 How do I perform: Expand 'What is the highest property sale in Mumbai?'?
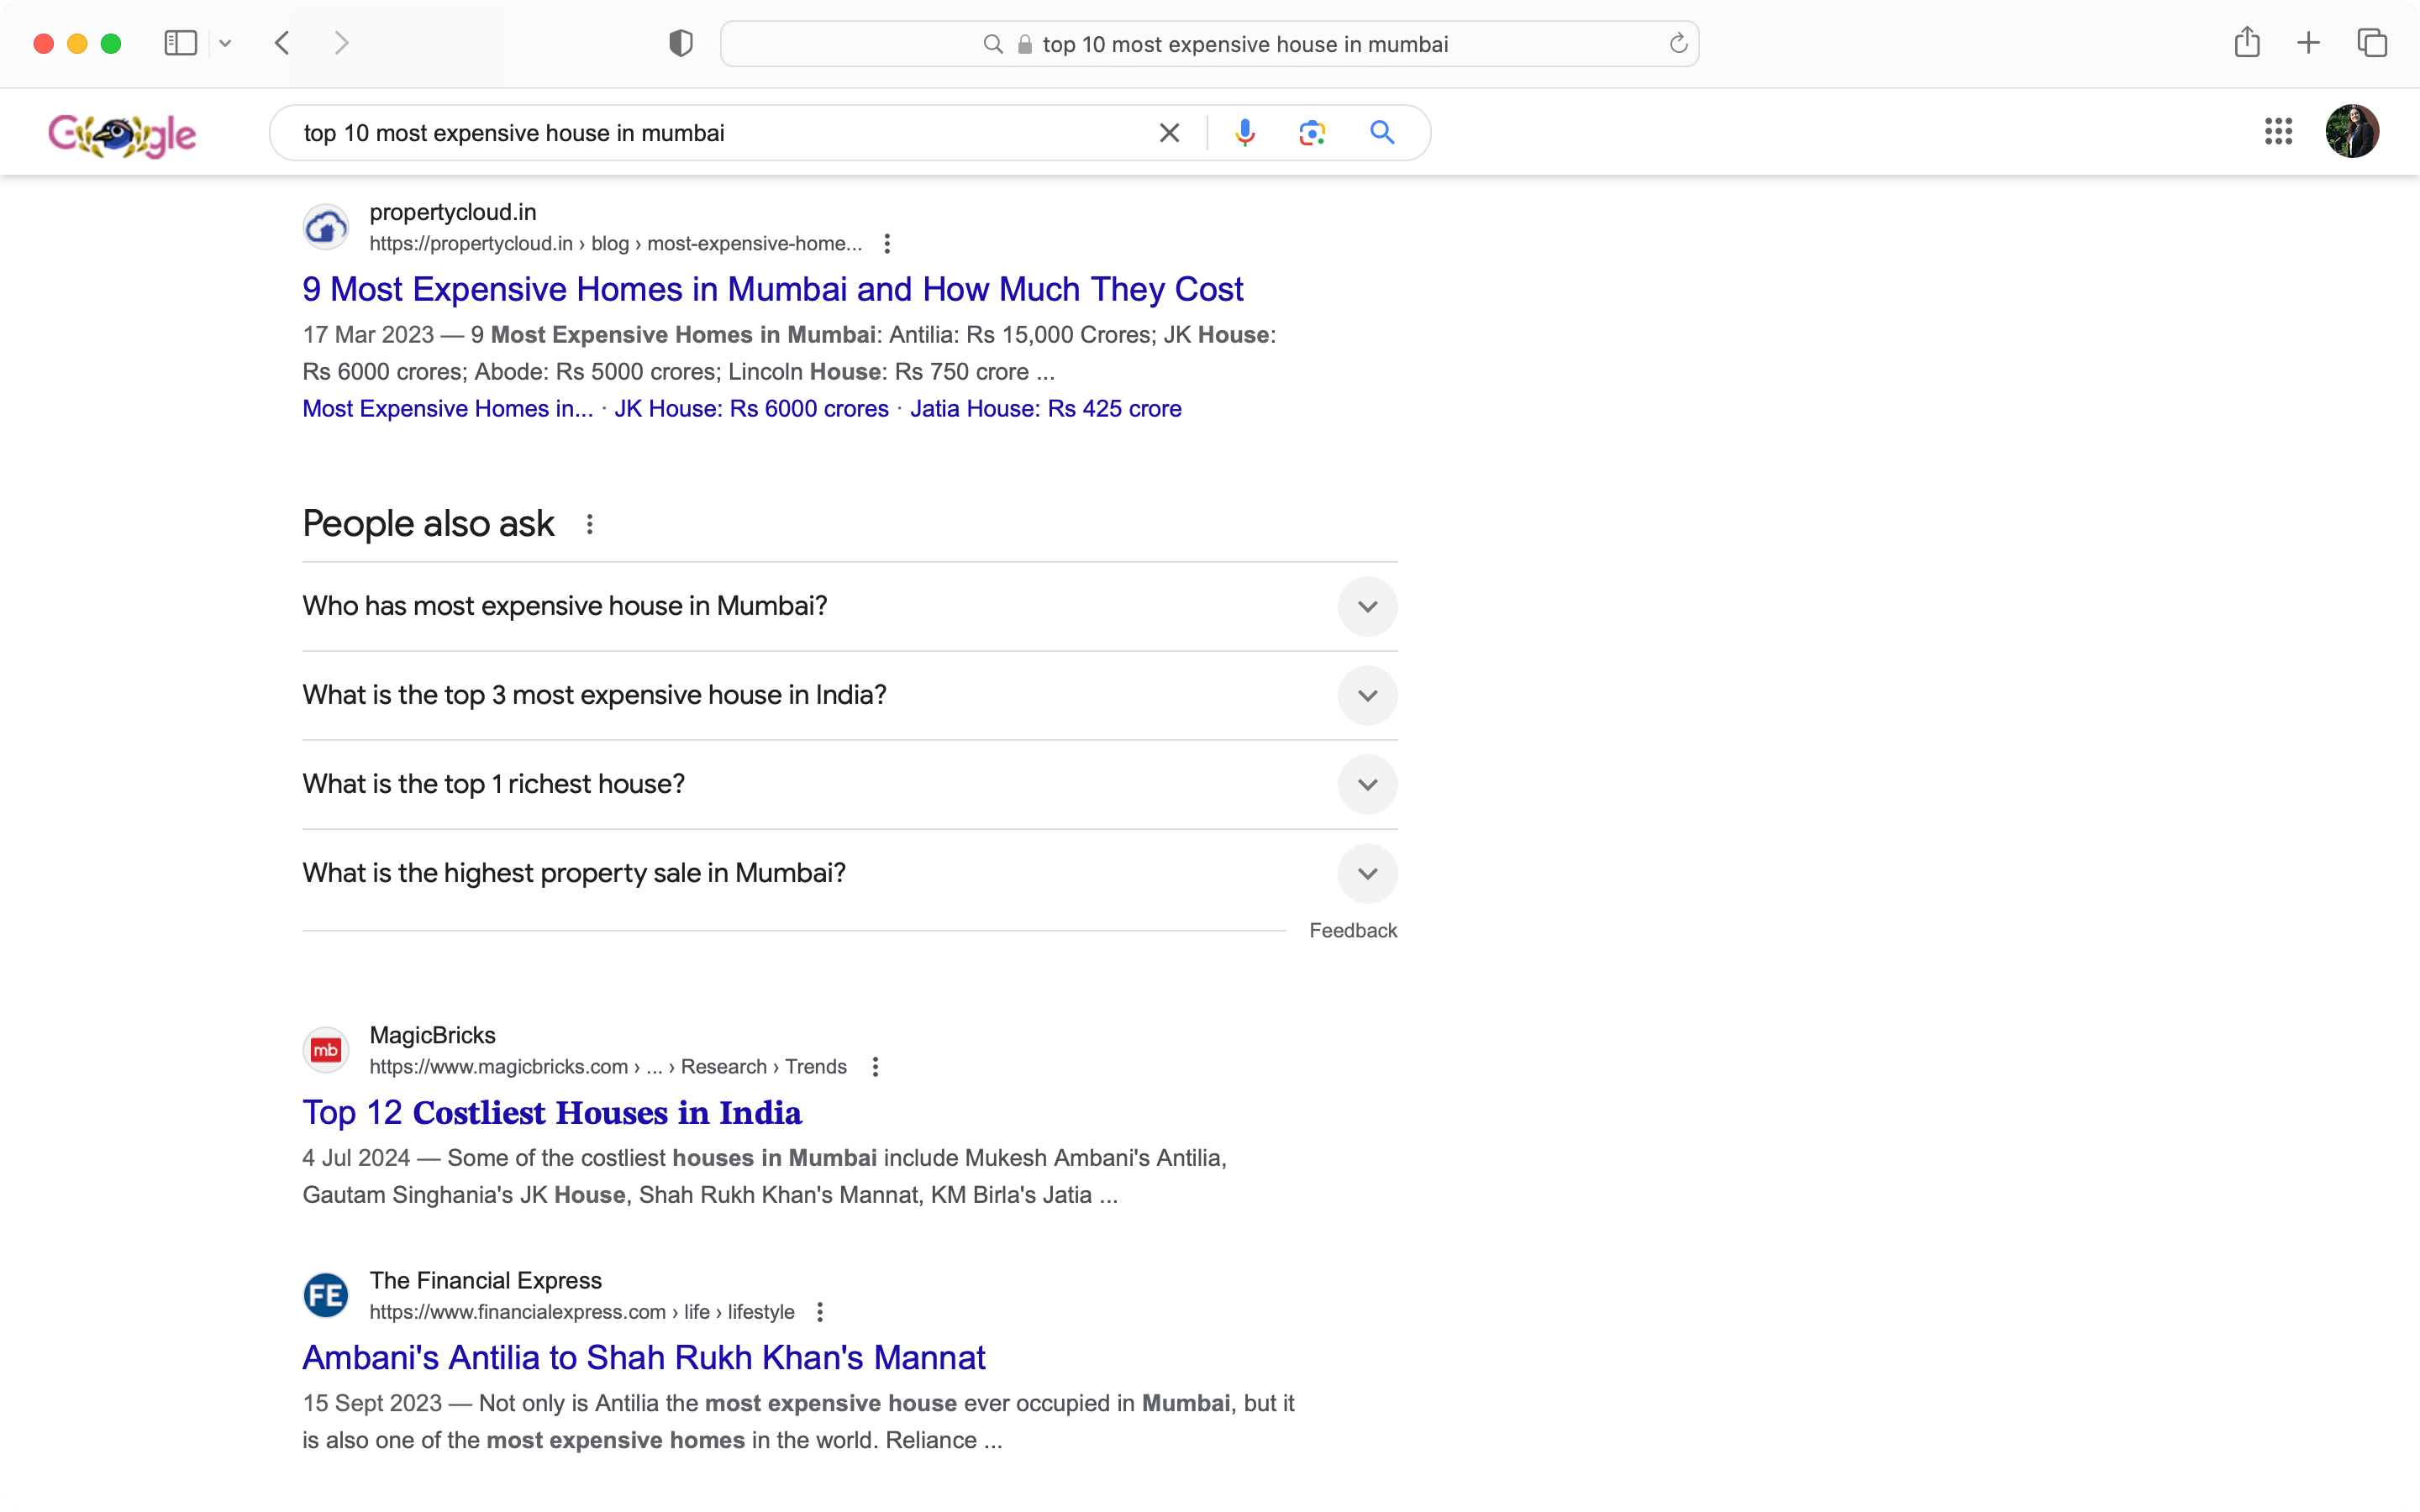click(x=850, y=873)
